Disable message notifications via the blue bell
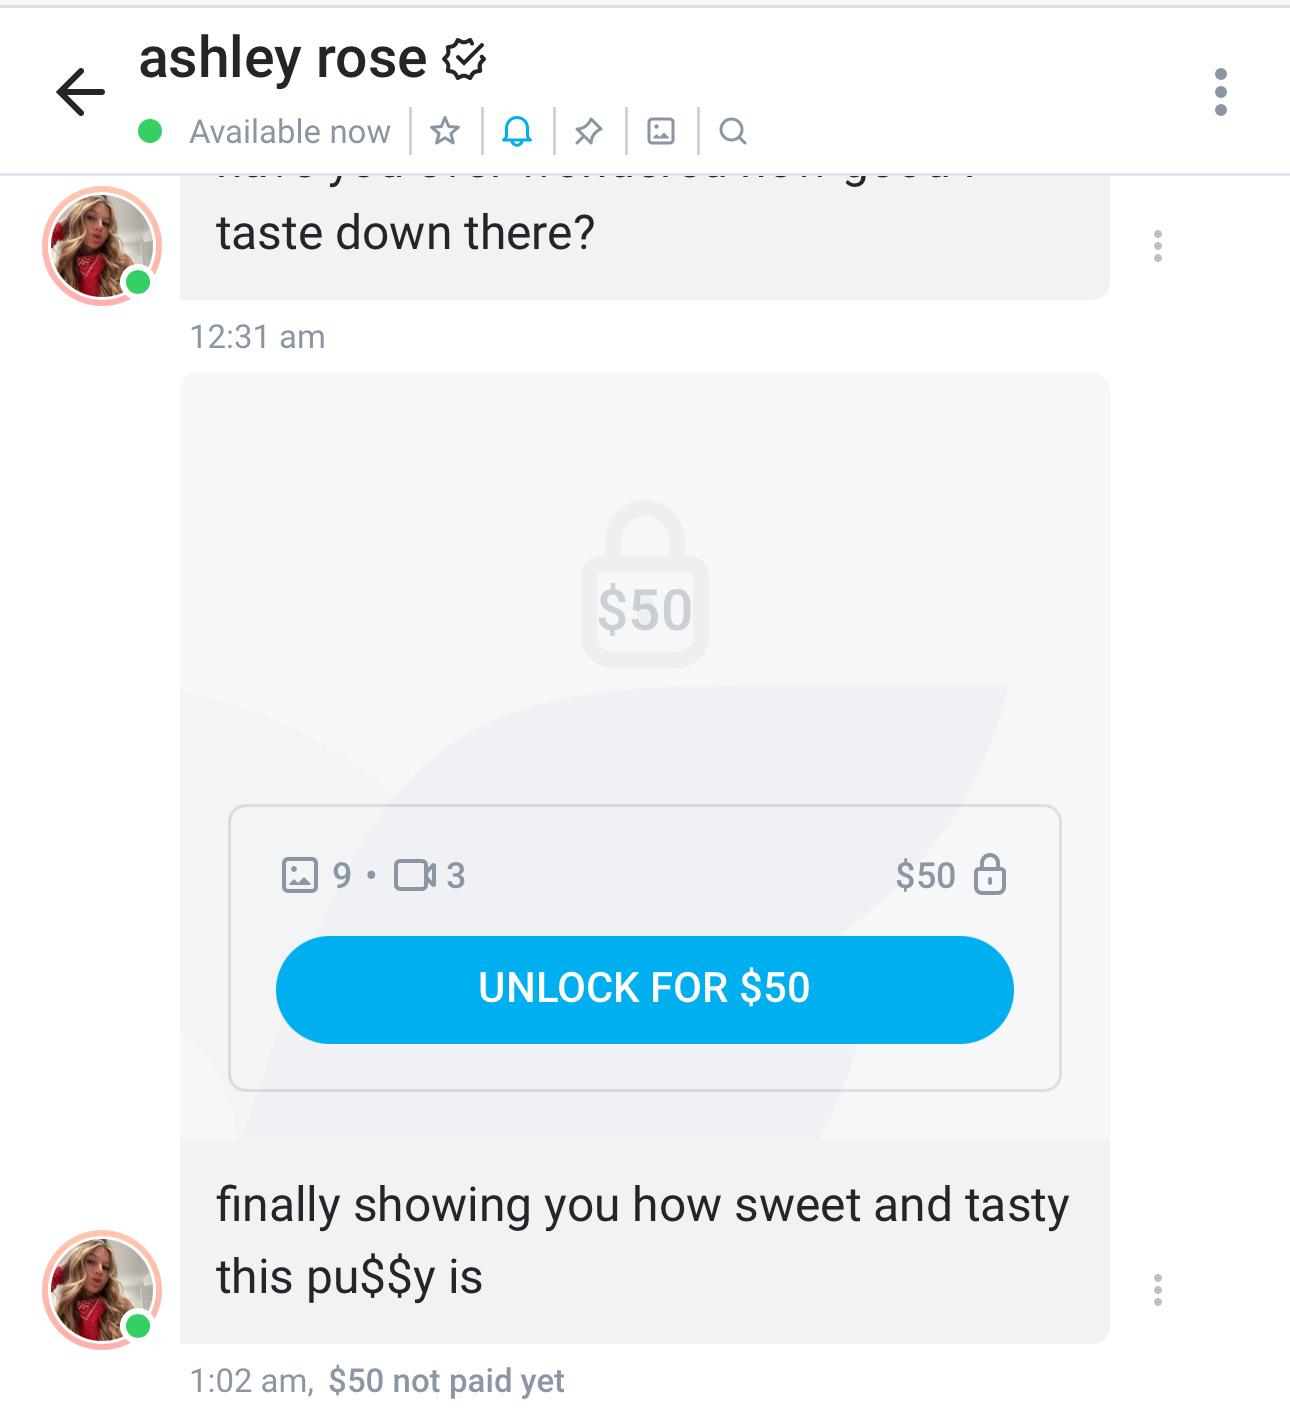1290x1423 pixels. 517,131
